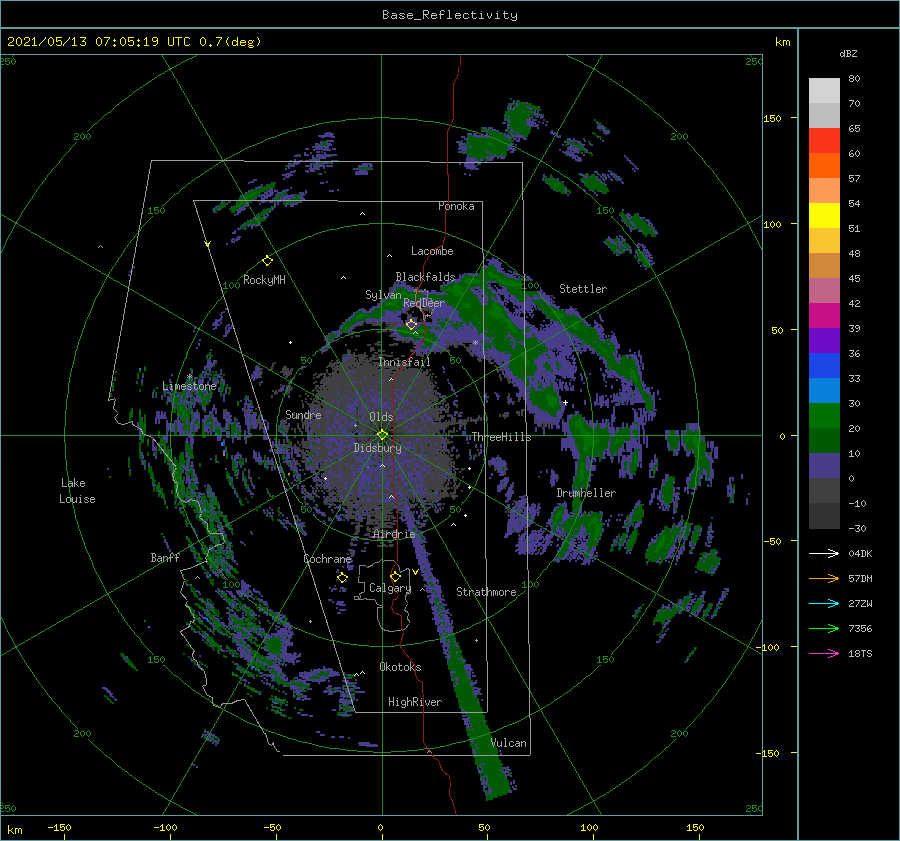The height and width of the screenshot is (841, 900).
Task: Pick the light grey 70-80 dBZ swatch
Action: [824, 91]
